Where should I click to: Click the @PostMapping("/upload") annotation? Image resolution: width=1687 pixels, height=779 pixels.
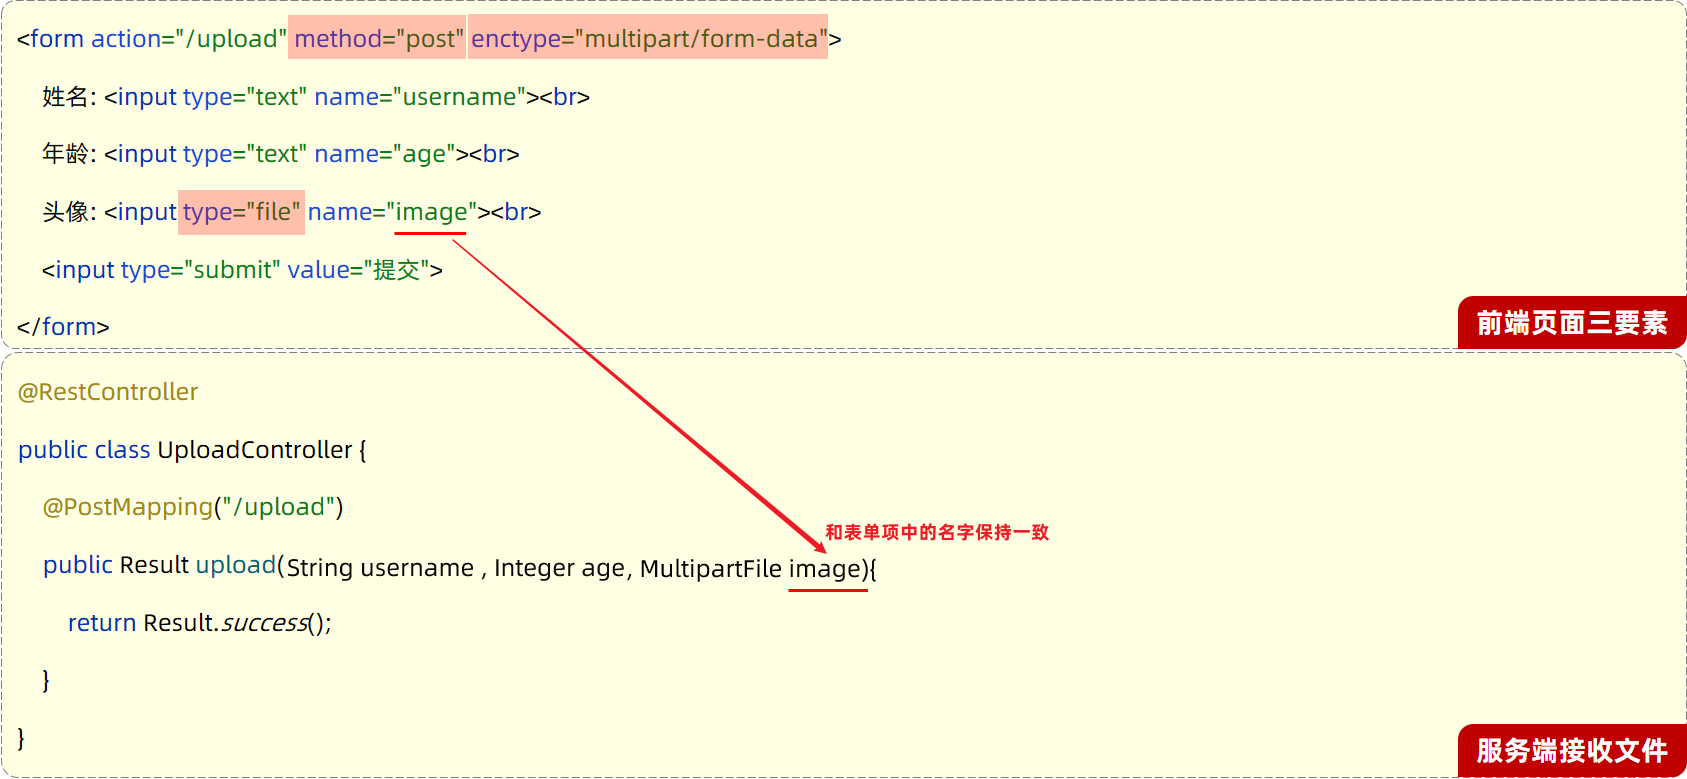pos(193,507)
